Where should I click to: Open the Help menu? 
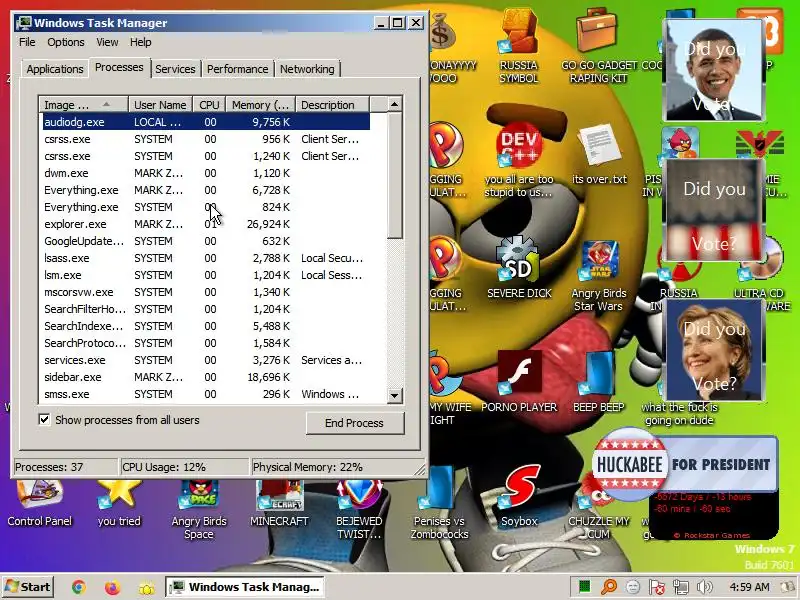140,42
